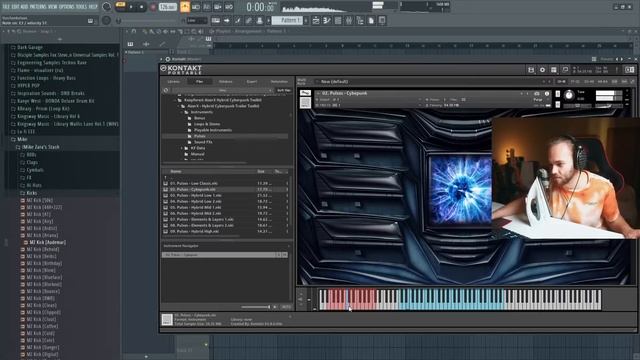
Task: Open the FILE menu
Action: pyautogui.click(x=6, y=7)
